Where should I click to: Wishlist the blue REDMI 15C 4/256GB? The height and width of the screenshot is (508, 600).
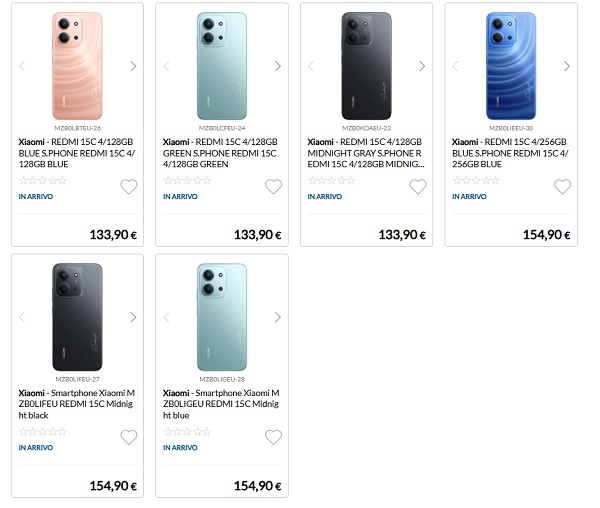(x=562, y=187)
